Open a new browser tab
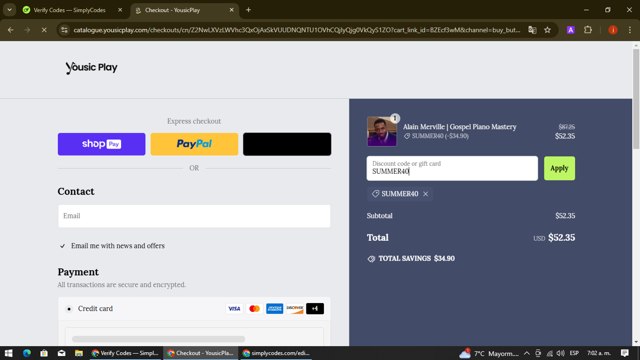640x360 pixels. pos(248,10)
